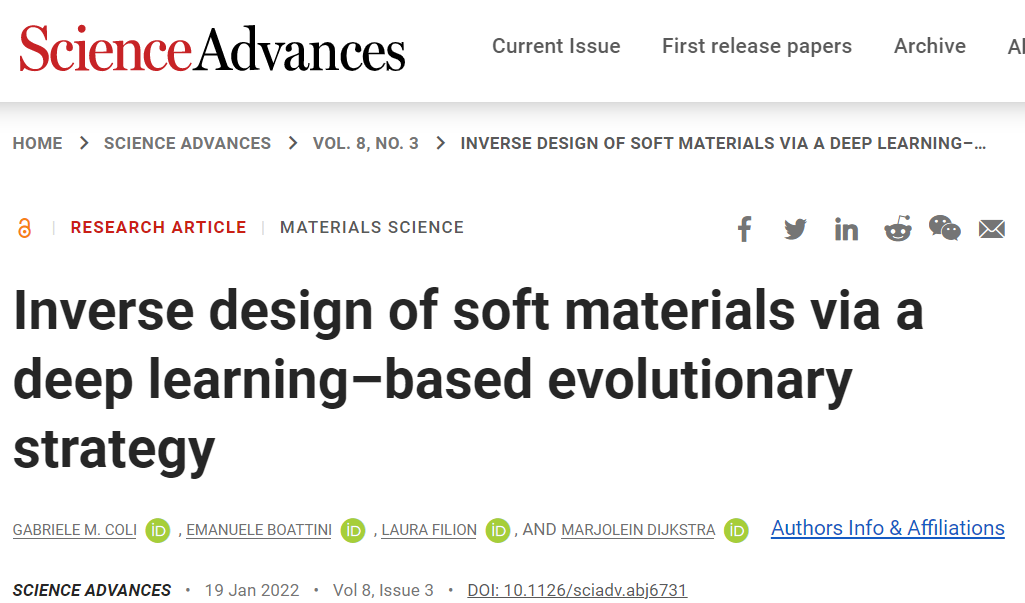1025x603 pixels.
Task: Open the Current Issue menu
Action: click(x=556, y=46)
